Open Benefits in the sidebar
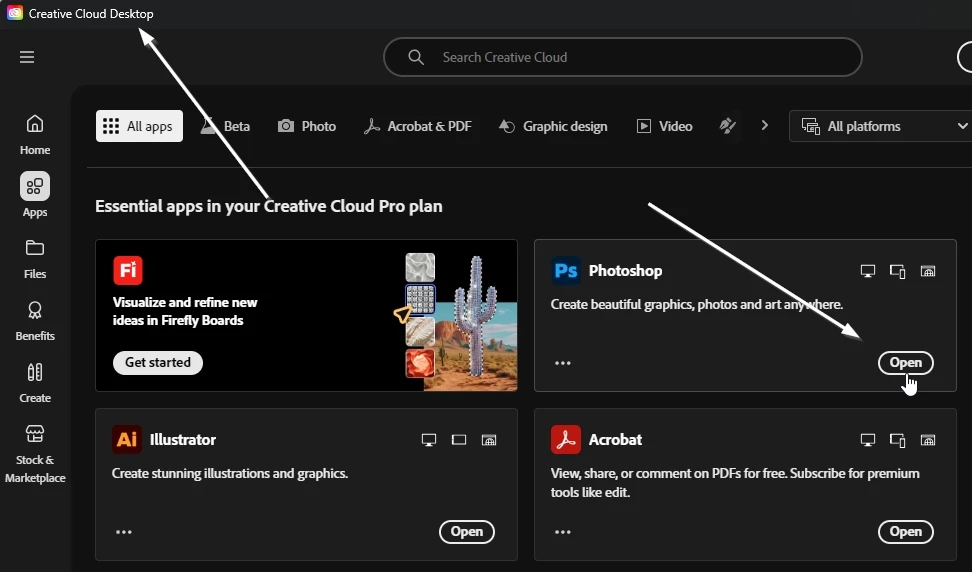The height and width of the screenshot is (572, 972). [35, 321]
